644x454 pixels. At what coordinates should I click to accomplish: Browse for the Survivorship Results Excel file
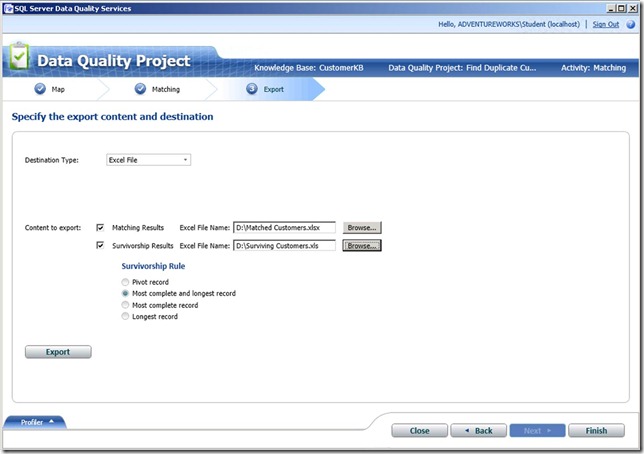click(362, 245)
